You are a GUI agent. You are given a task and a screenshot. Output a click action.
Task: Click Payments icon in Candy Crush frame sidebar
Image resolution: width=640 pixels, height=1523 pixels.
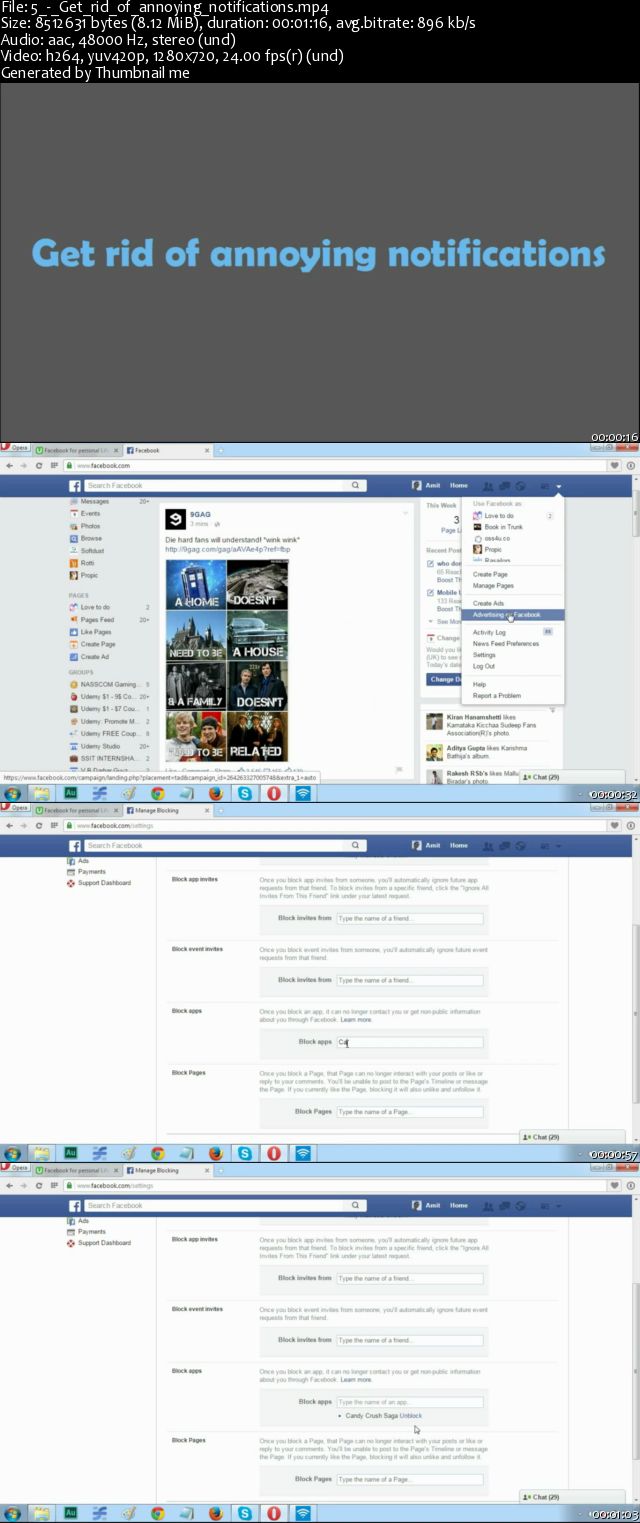[x=71, y=1232]
